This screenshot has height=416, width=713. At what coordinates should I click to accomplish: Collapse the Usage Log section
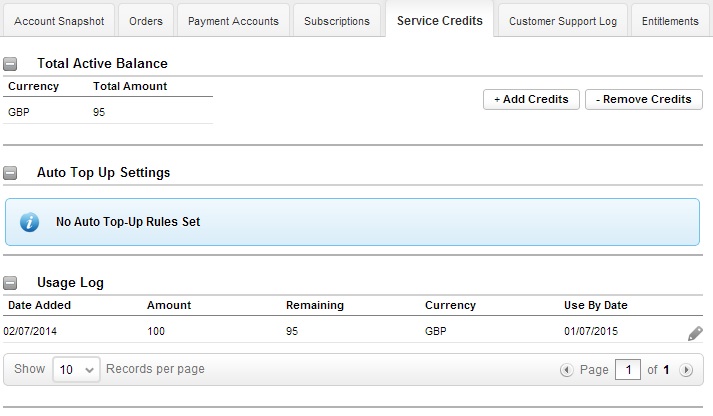(11, 283)
